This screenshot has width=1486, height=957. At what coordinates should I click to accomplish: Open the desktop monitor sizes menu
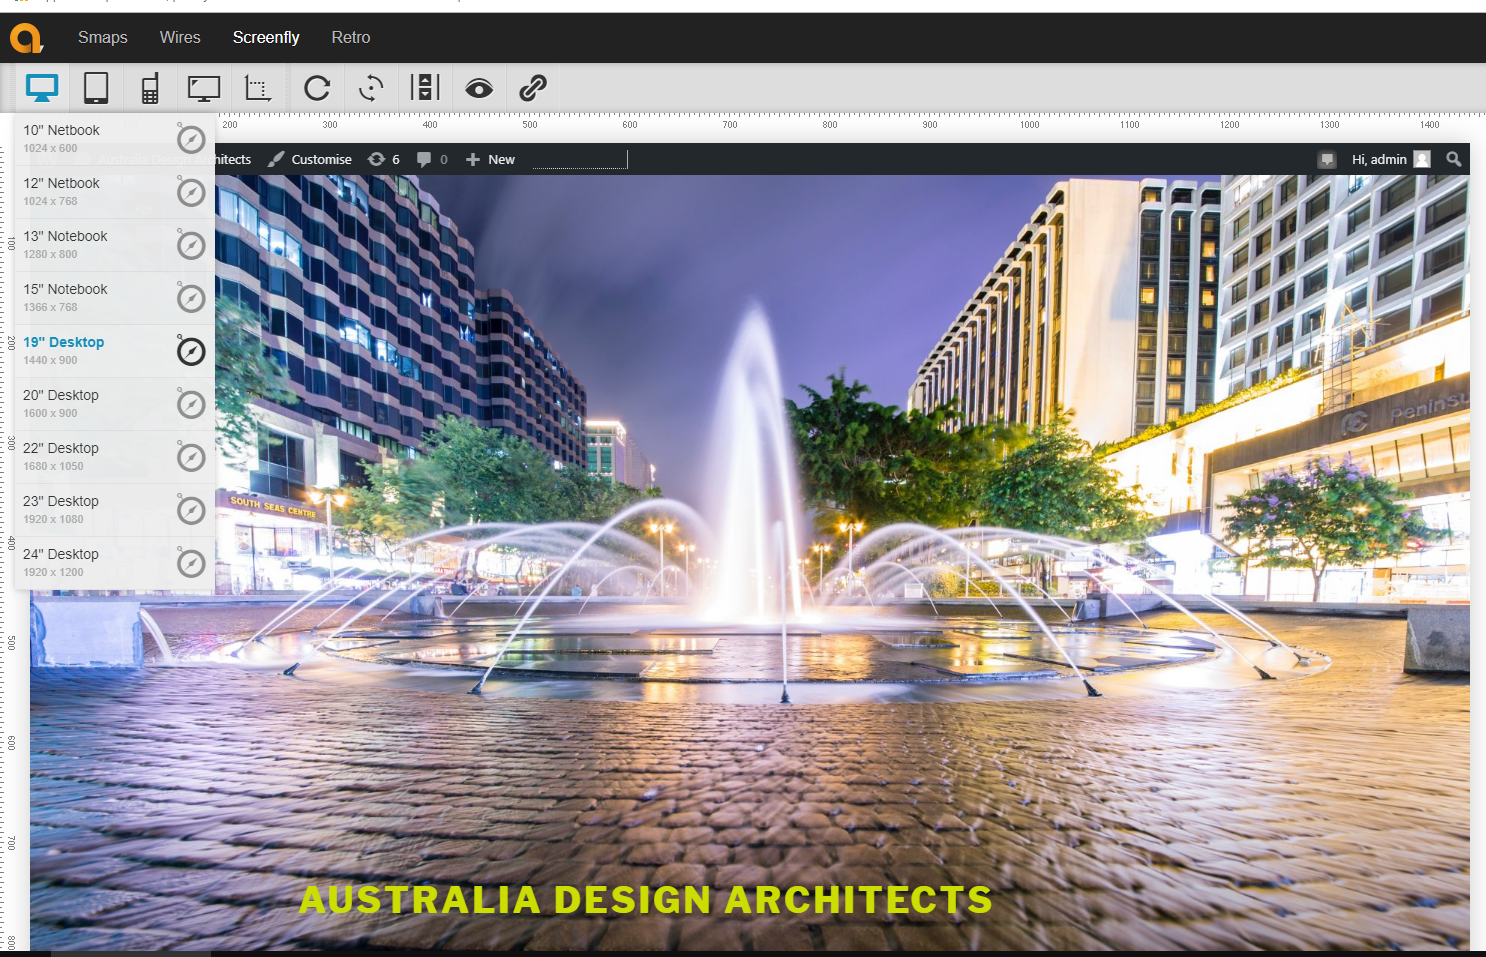click(x=42, y=88)
